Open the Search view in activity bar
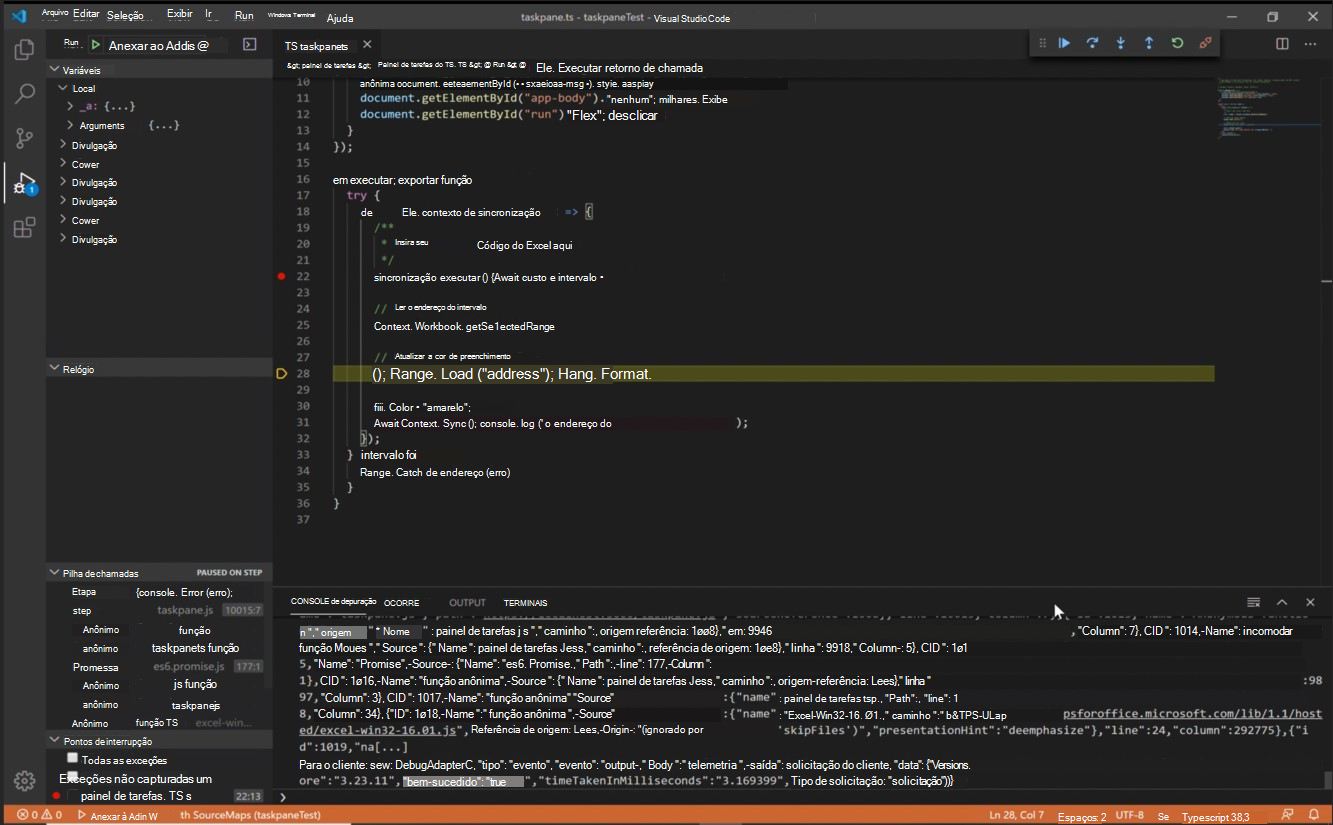 pyautogui.click(x=24, y=94)
